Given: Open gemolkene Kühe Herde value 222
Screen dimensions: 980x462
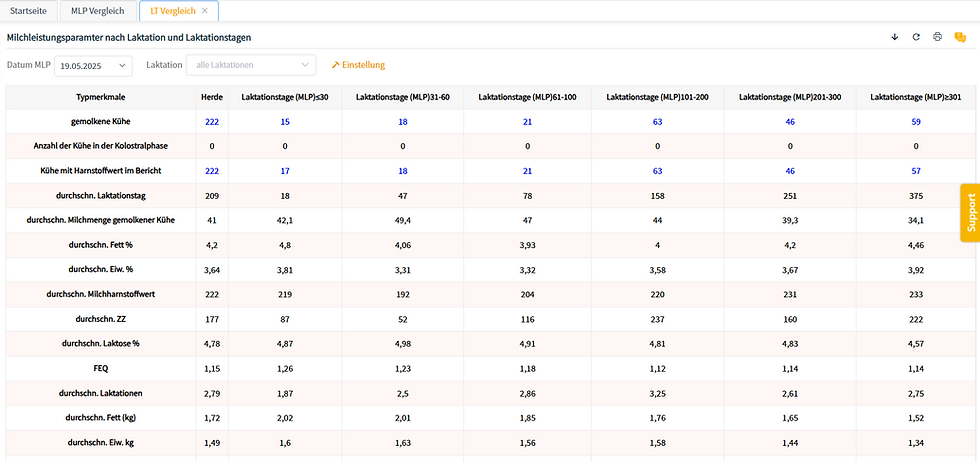Looking at the screenshot, I should [x=212, y=122].
